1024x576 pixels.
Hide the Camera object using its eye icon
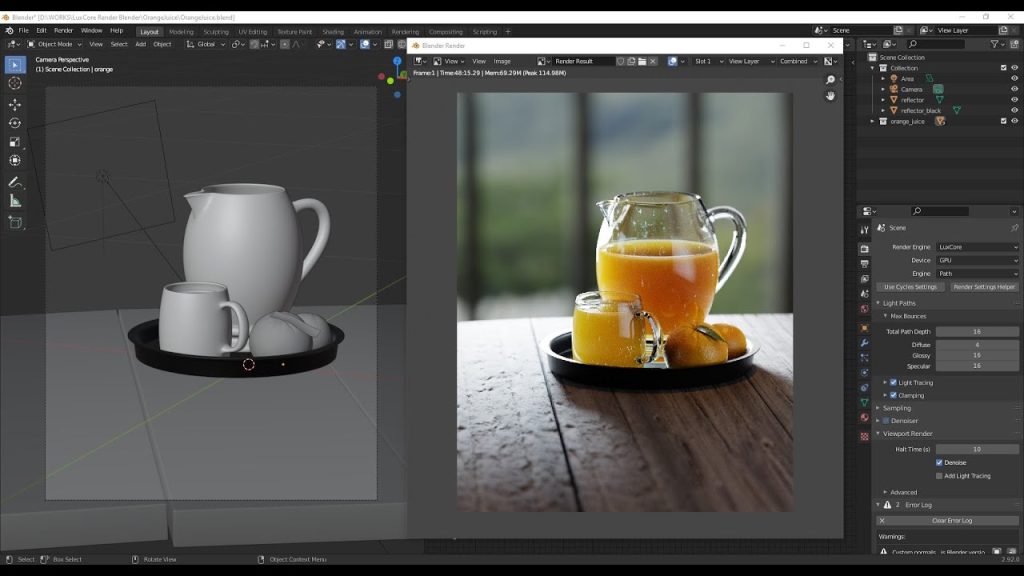(x=1014, y=89)
